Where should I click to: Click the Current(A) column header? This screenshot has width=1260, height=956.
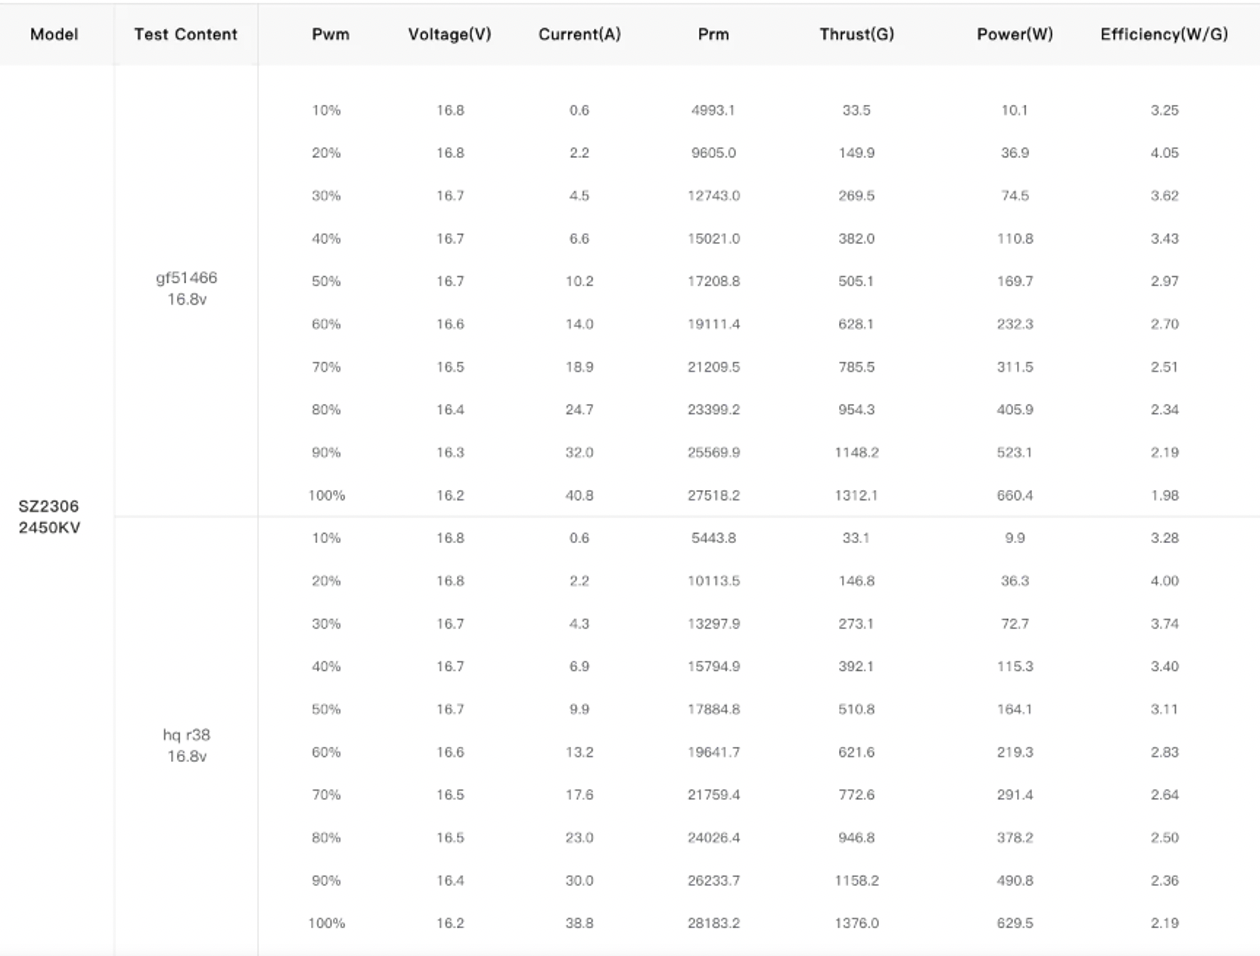(x=579, y=34)
